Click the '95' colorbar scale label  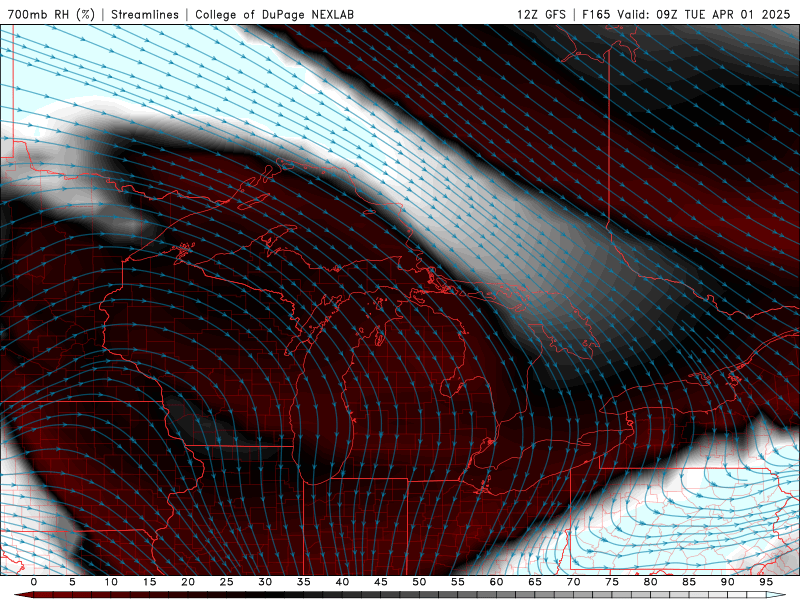766,582
